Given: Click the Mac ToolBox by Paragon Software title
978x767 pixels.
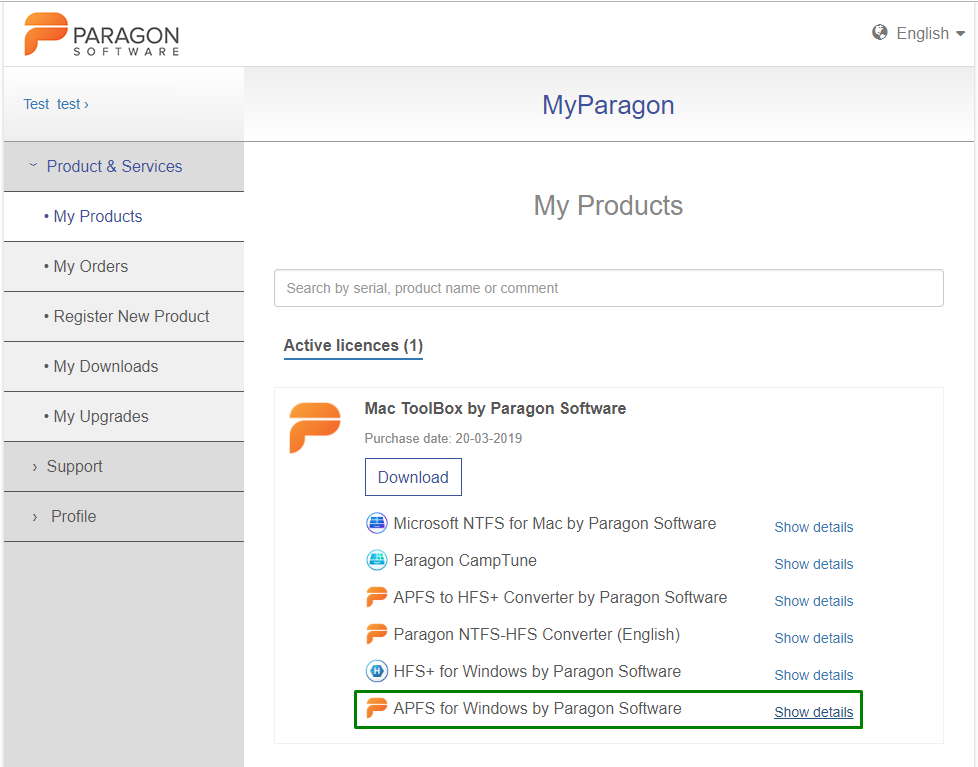Looking at the screenshot, I should (x=495, y=408).
